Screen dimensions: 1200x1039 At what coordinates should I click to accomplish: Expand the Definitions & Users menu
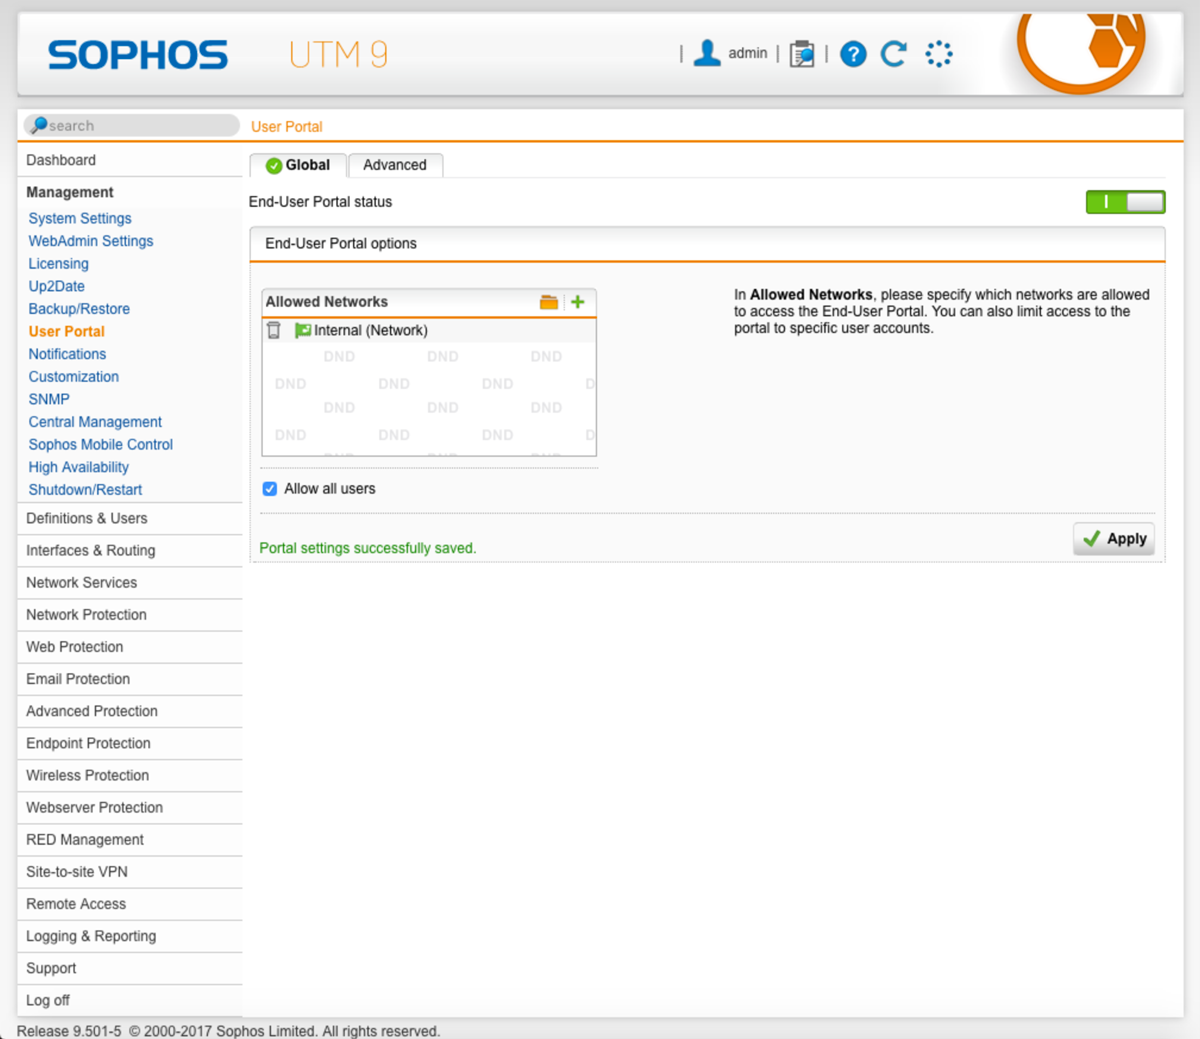tap(130, 518)
